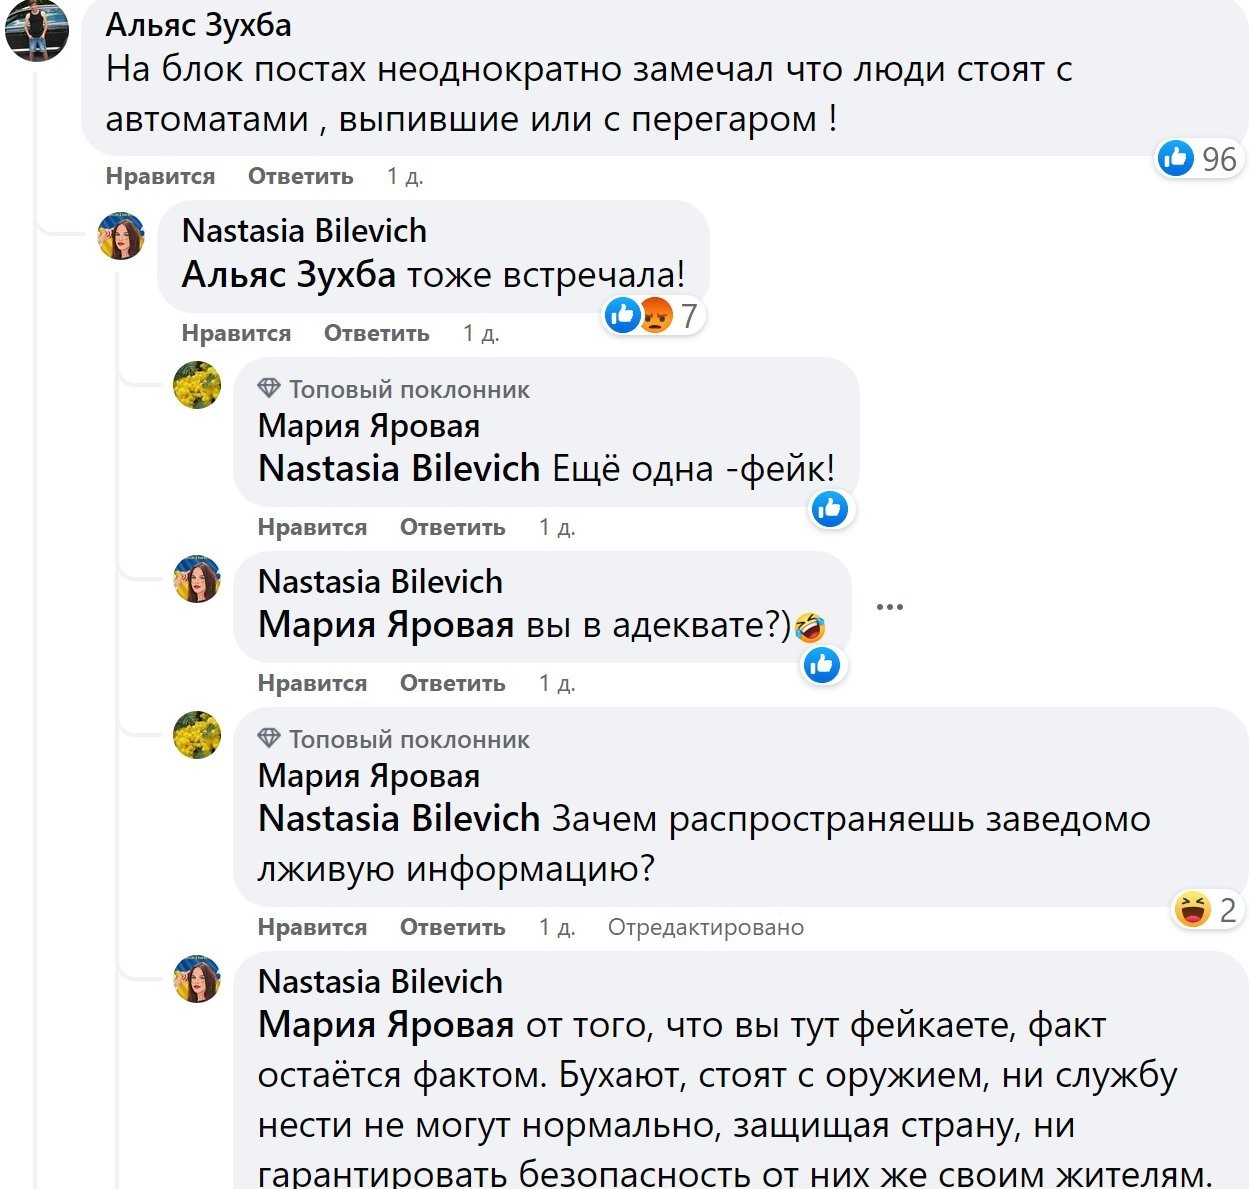Reply to 'Ещё одна -фейк!' comment via Ответить
Screen dimensions: 1252x1189
point(453,527)
